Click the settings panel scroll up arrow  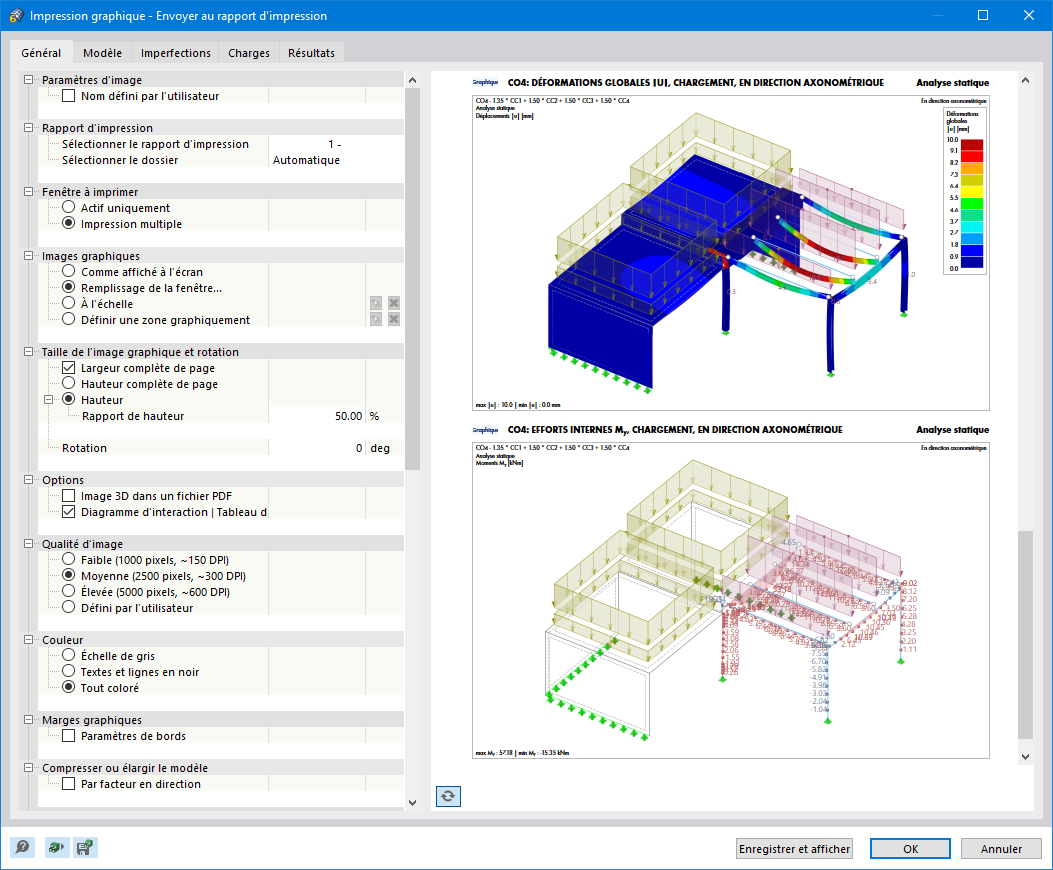coord(412,80)
